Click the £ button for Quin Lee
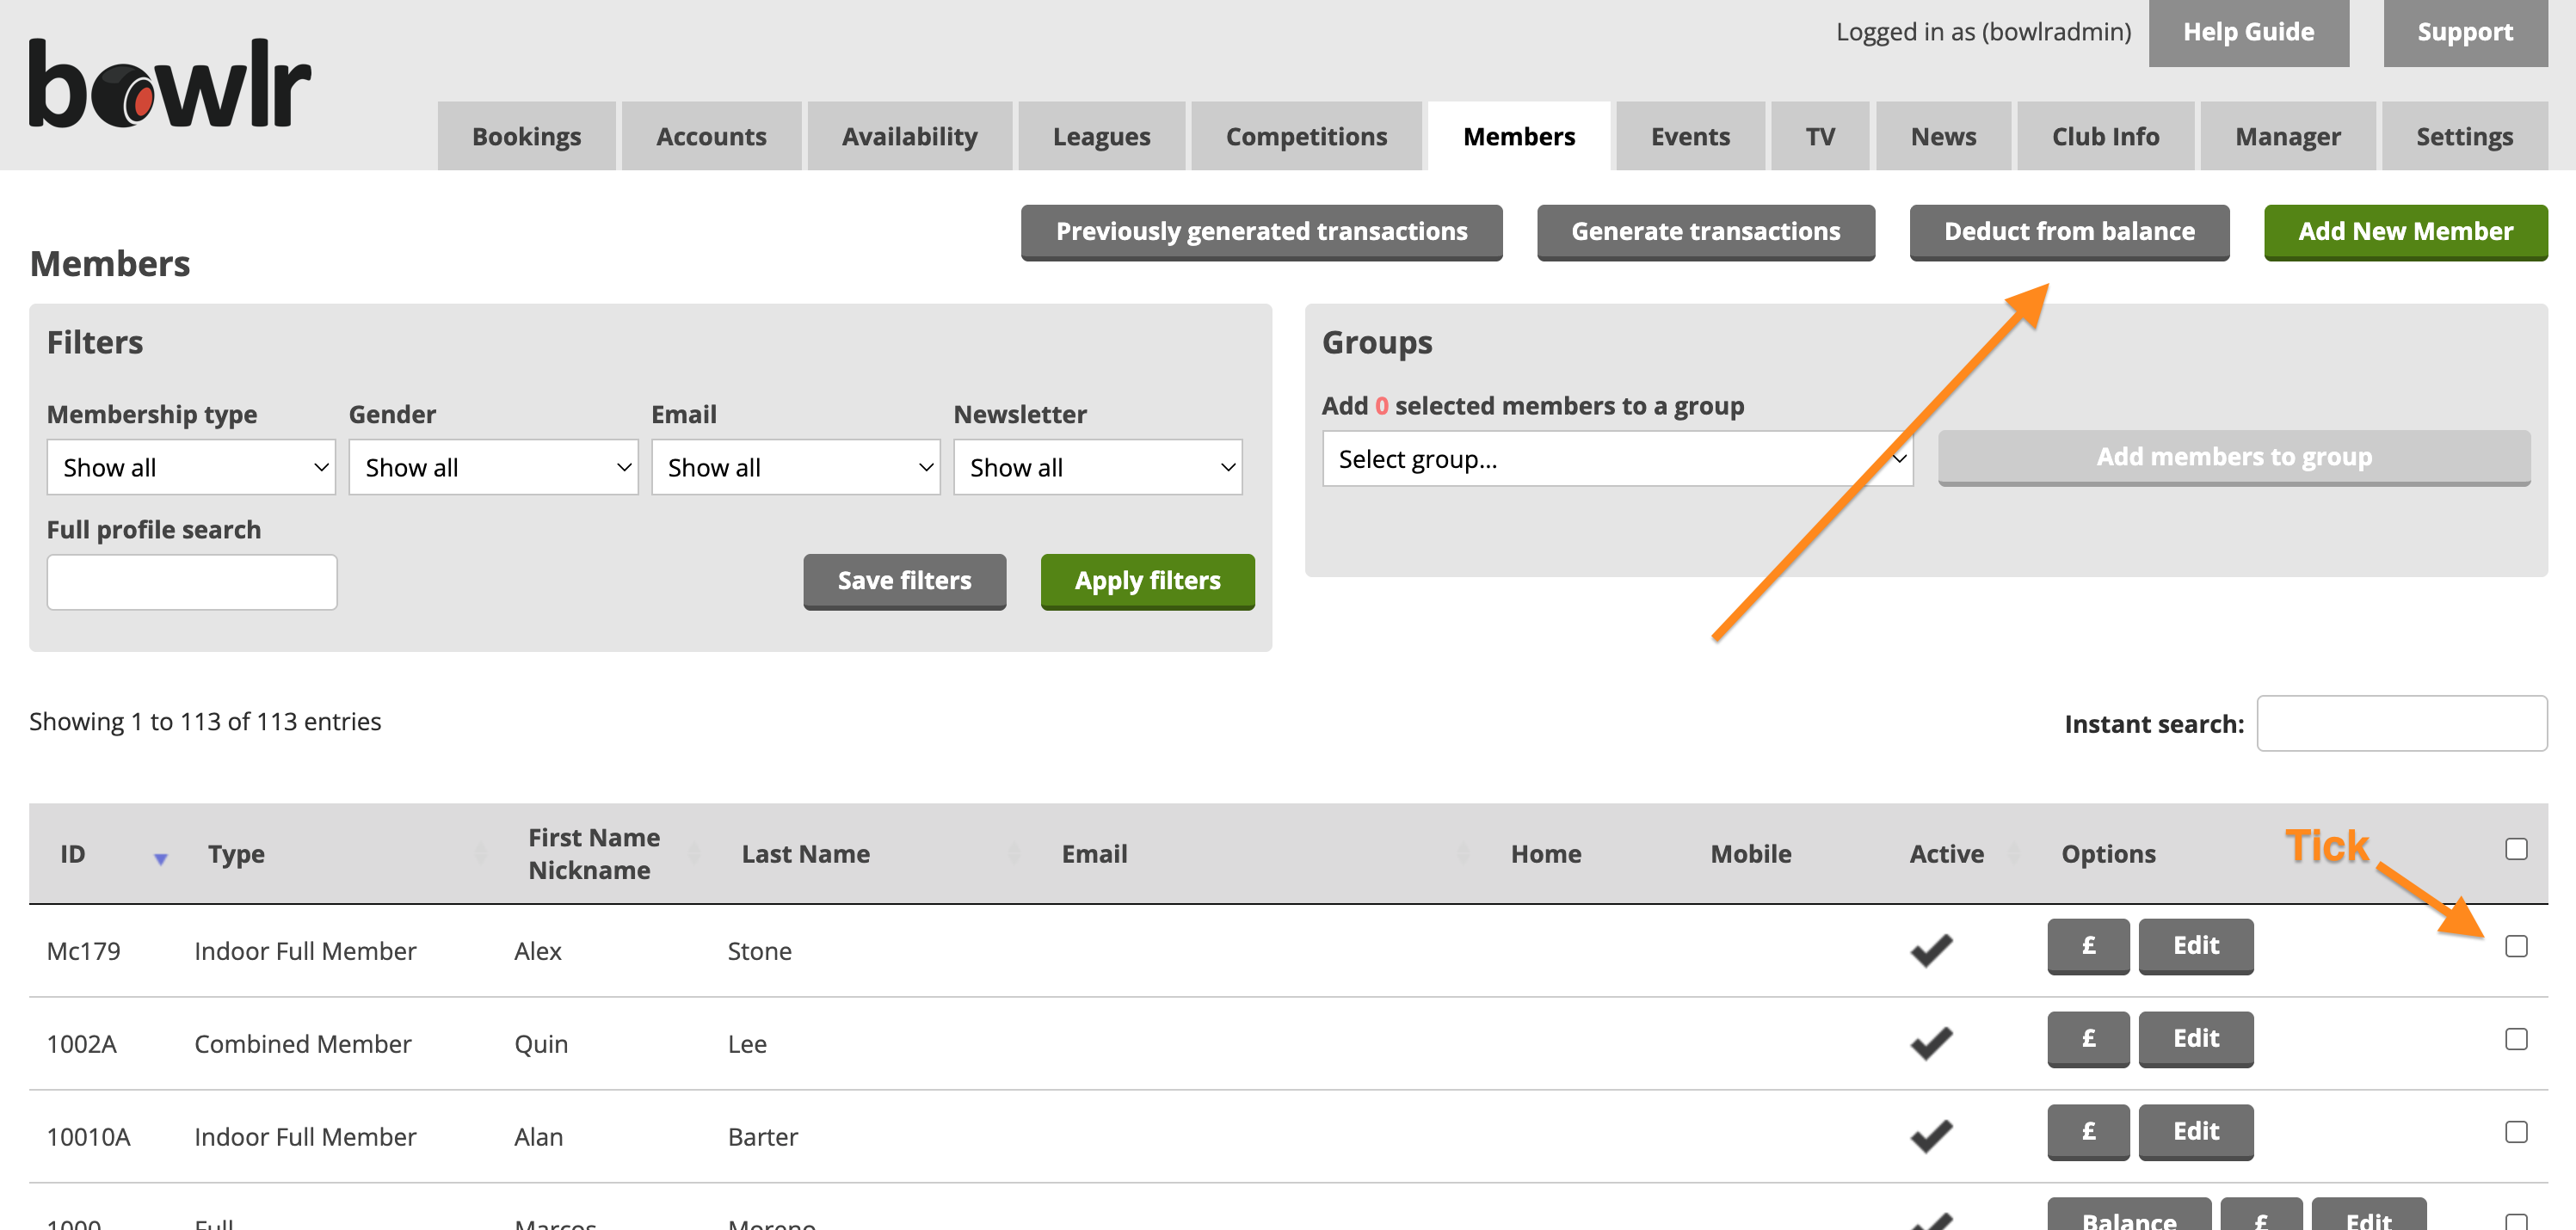The width and height of the screenshot is (2576, 1230). 2088,1038
